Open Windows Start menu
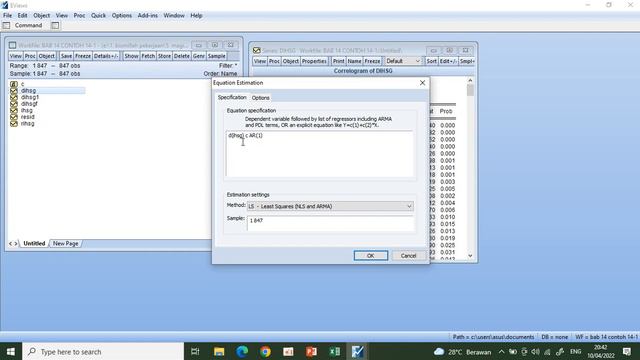Viewport: 640px width, 360px height. pyautogui.click(x=11, y=351)
